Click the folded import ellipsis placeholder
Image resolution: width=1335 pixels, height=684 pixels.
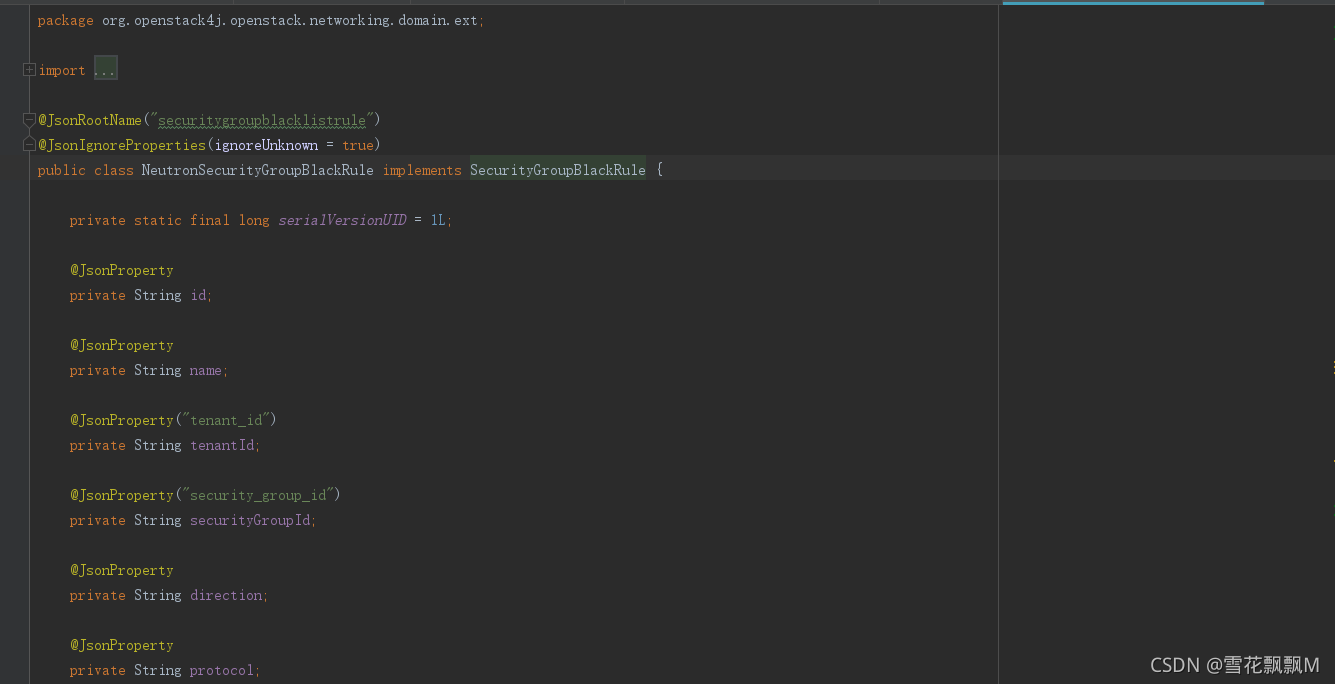tap(105, 70)
